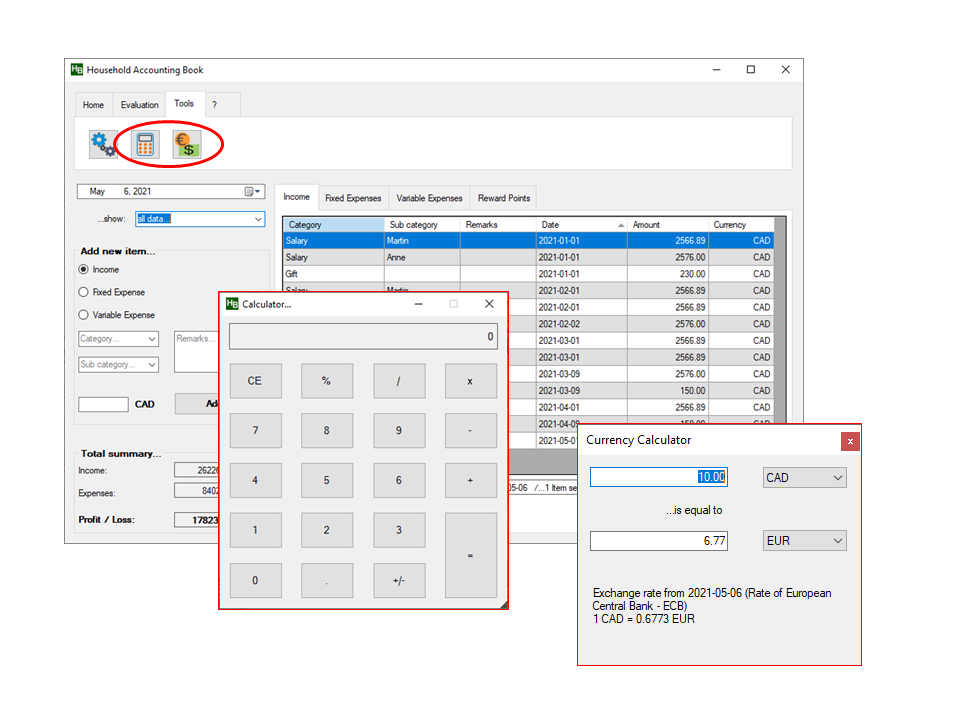
Task: Click the currency amount field showing 10.00
Action: point(658,478)
